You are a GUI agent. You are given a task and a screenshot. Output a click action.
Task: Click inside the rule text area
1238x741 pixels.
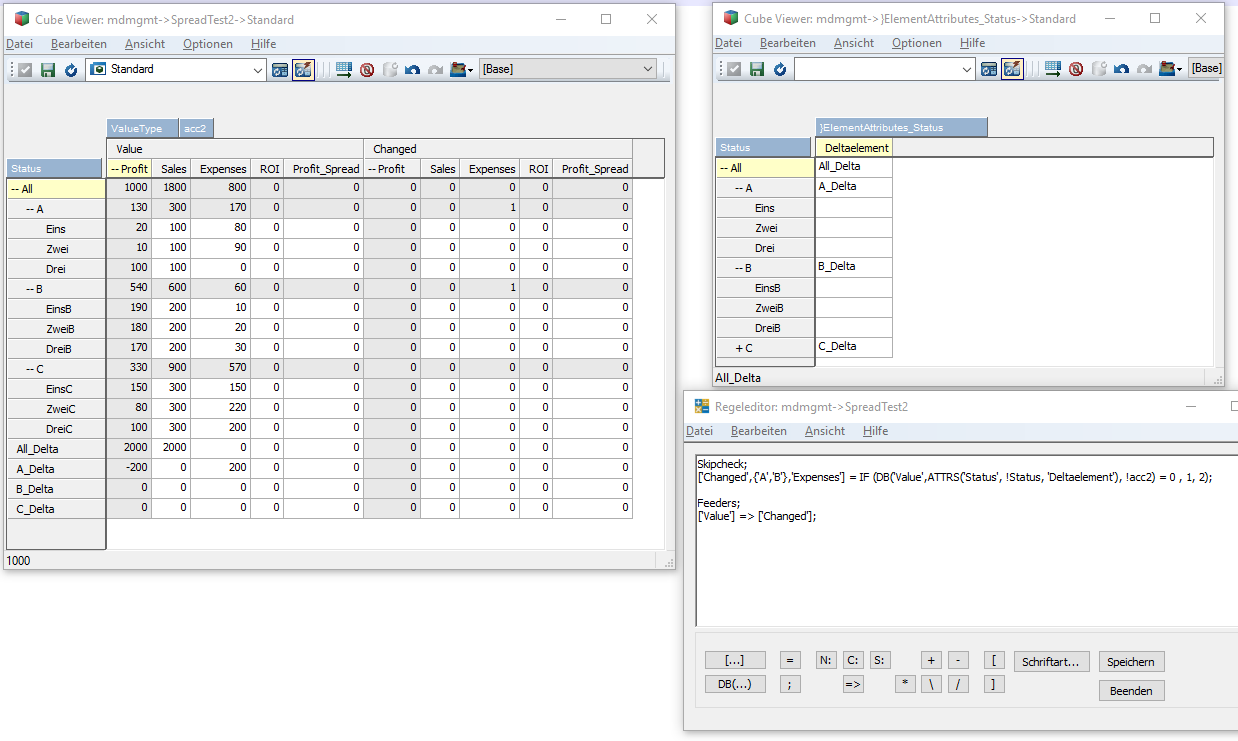(x=950, y=570)
